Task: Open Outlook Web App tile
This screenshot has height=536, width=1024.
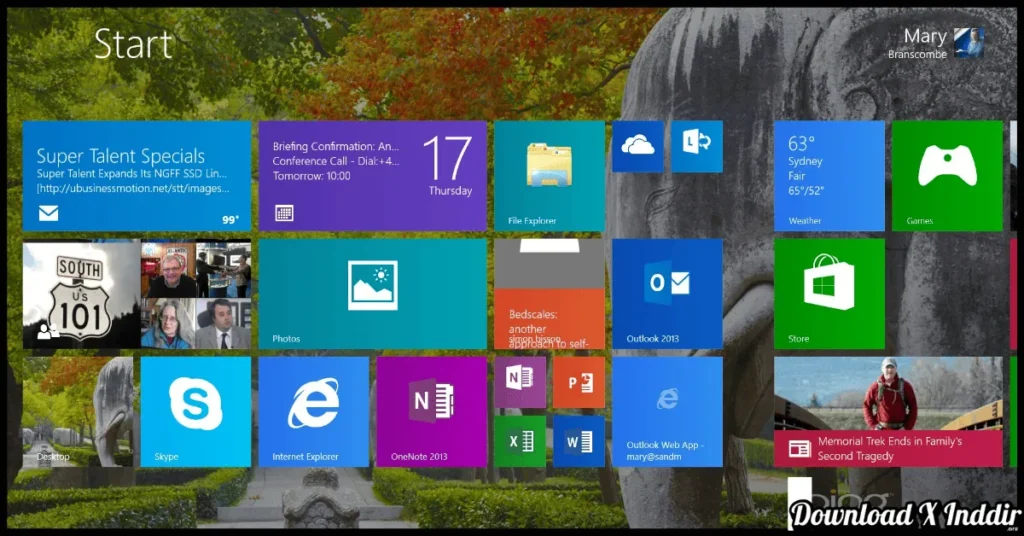Action: 667,411
